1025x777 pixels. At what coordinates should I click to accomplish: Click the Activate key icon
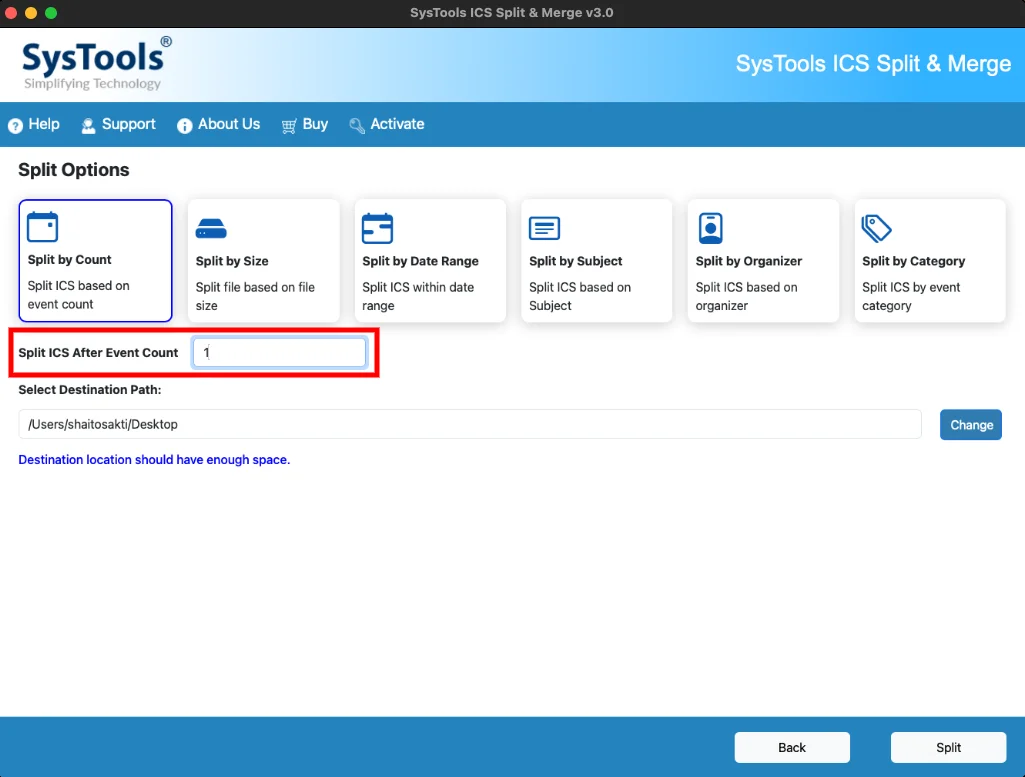[x=357, y=125]
